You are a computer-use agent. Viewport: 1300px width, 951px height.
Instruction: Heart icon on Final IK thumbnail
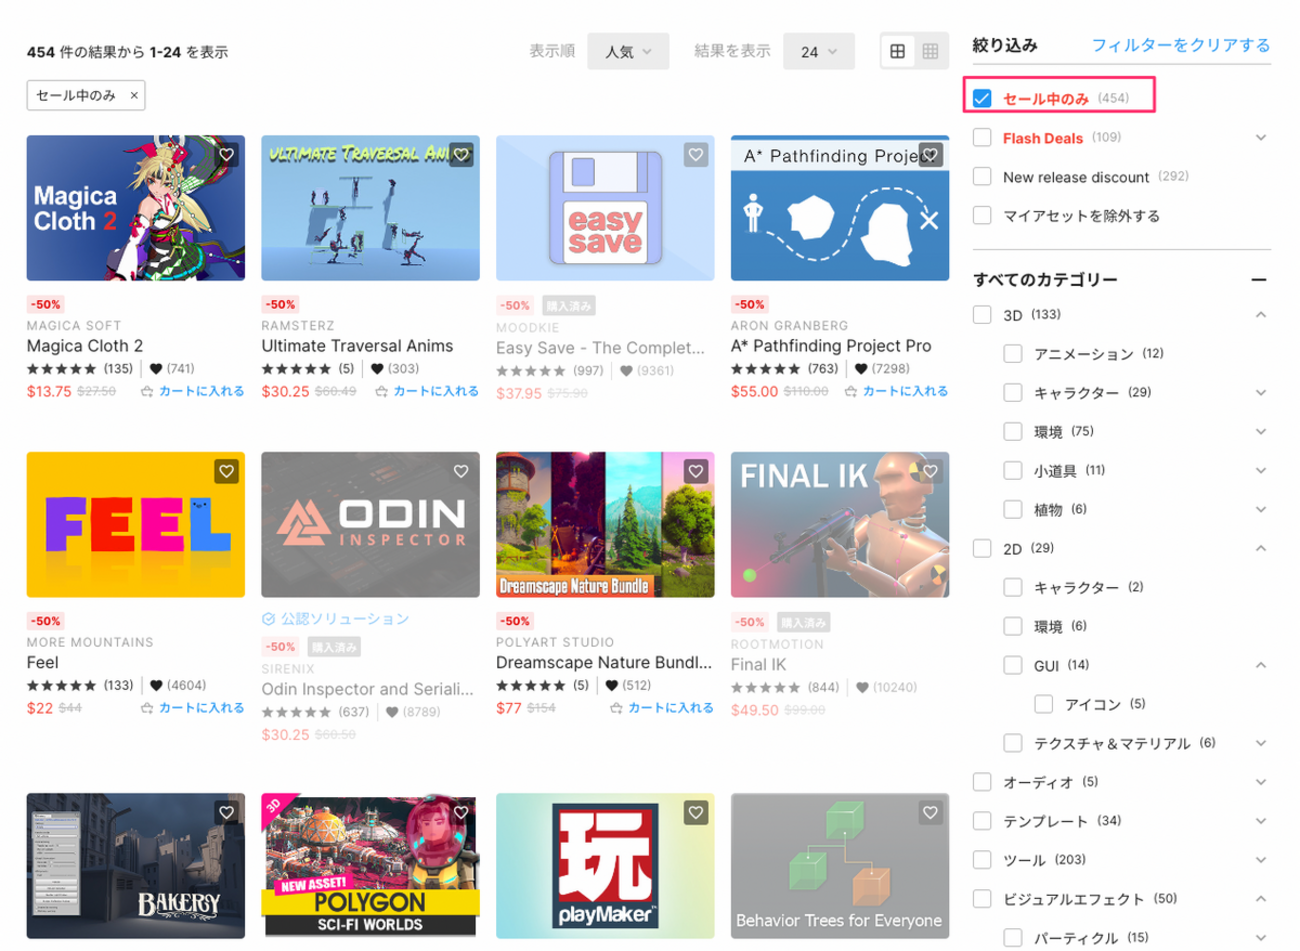pos(931,471)
